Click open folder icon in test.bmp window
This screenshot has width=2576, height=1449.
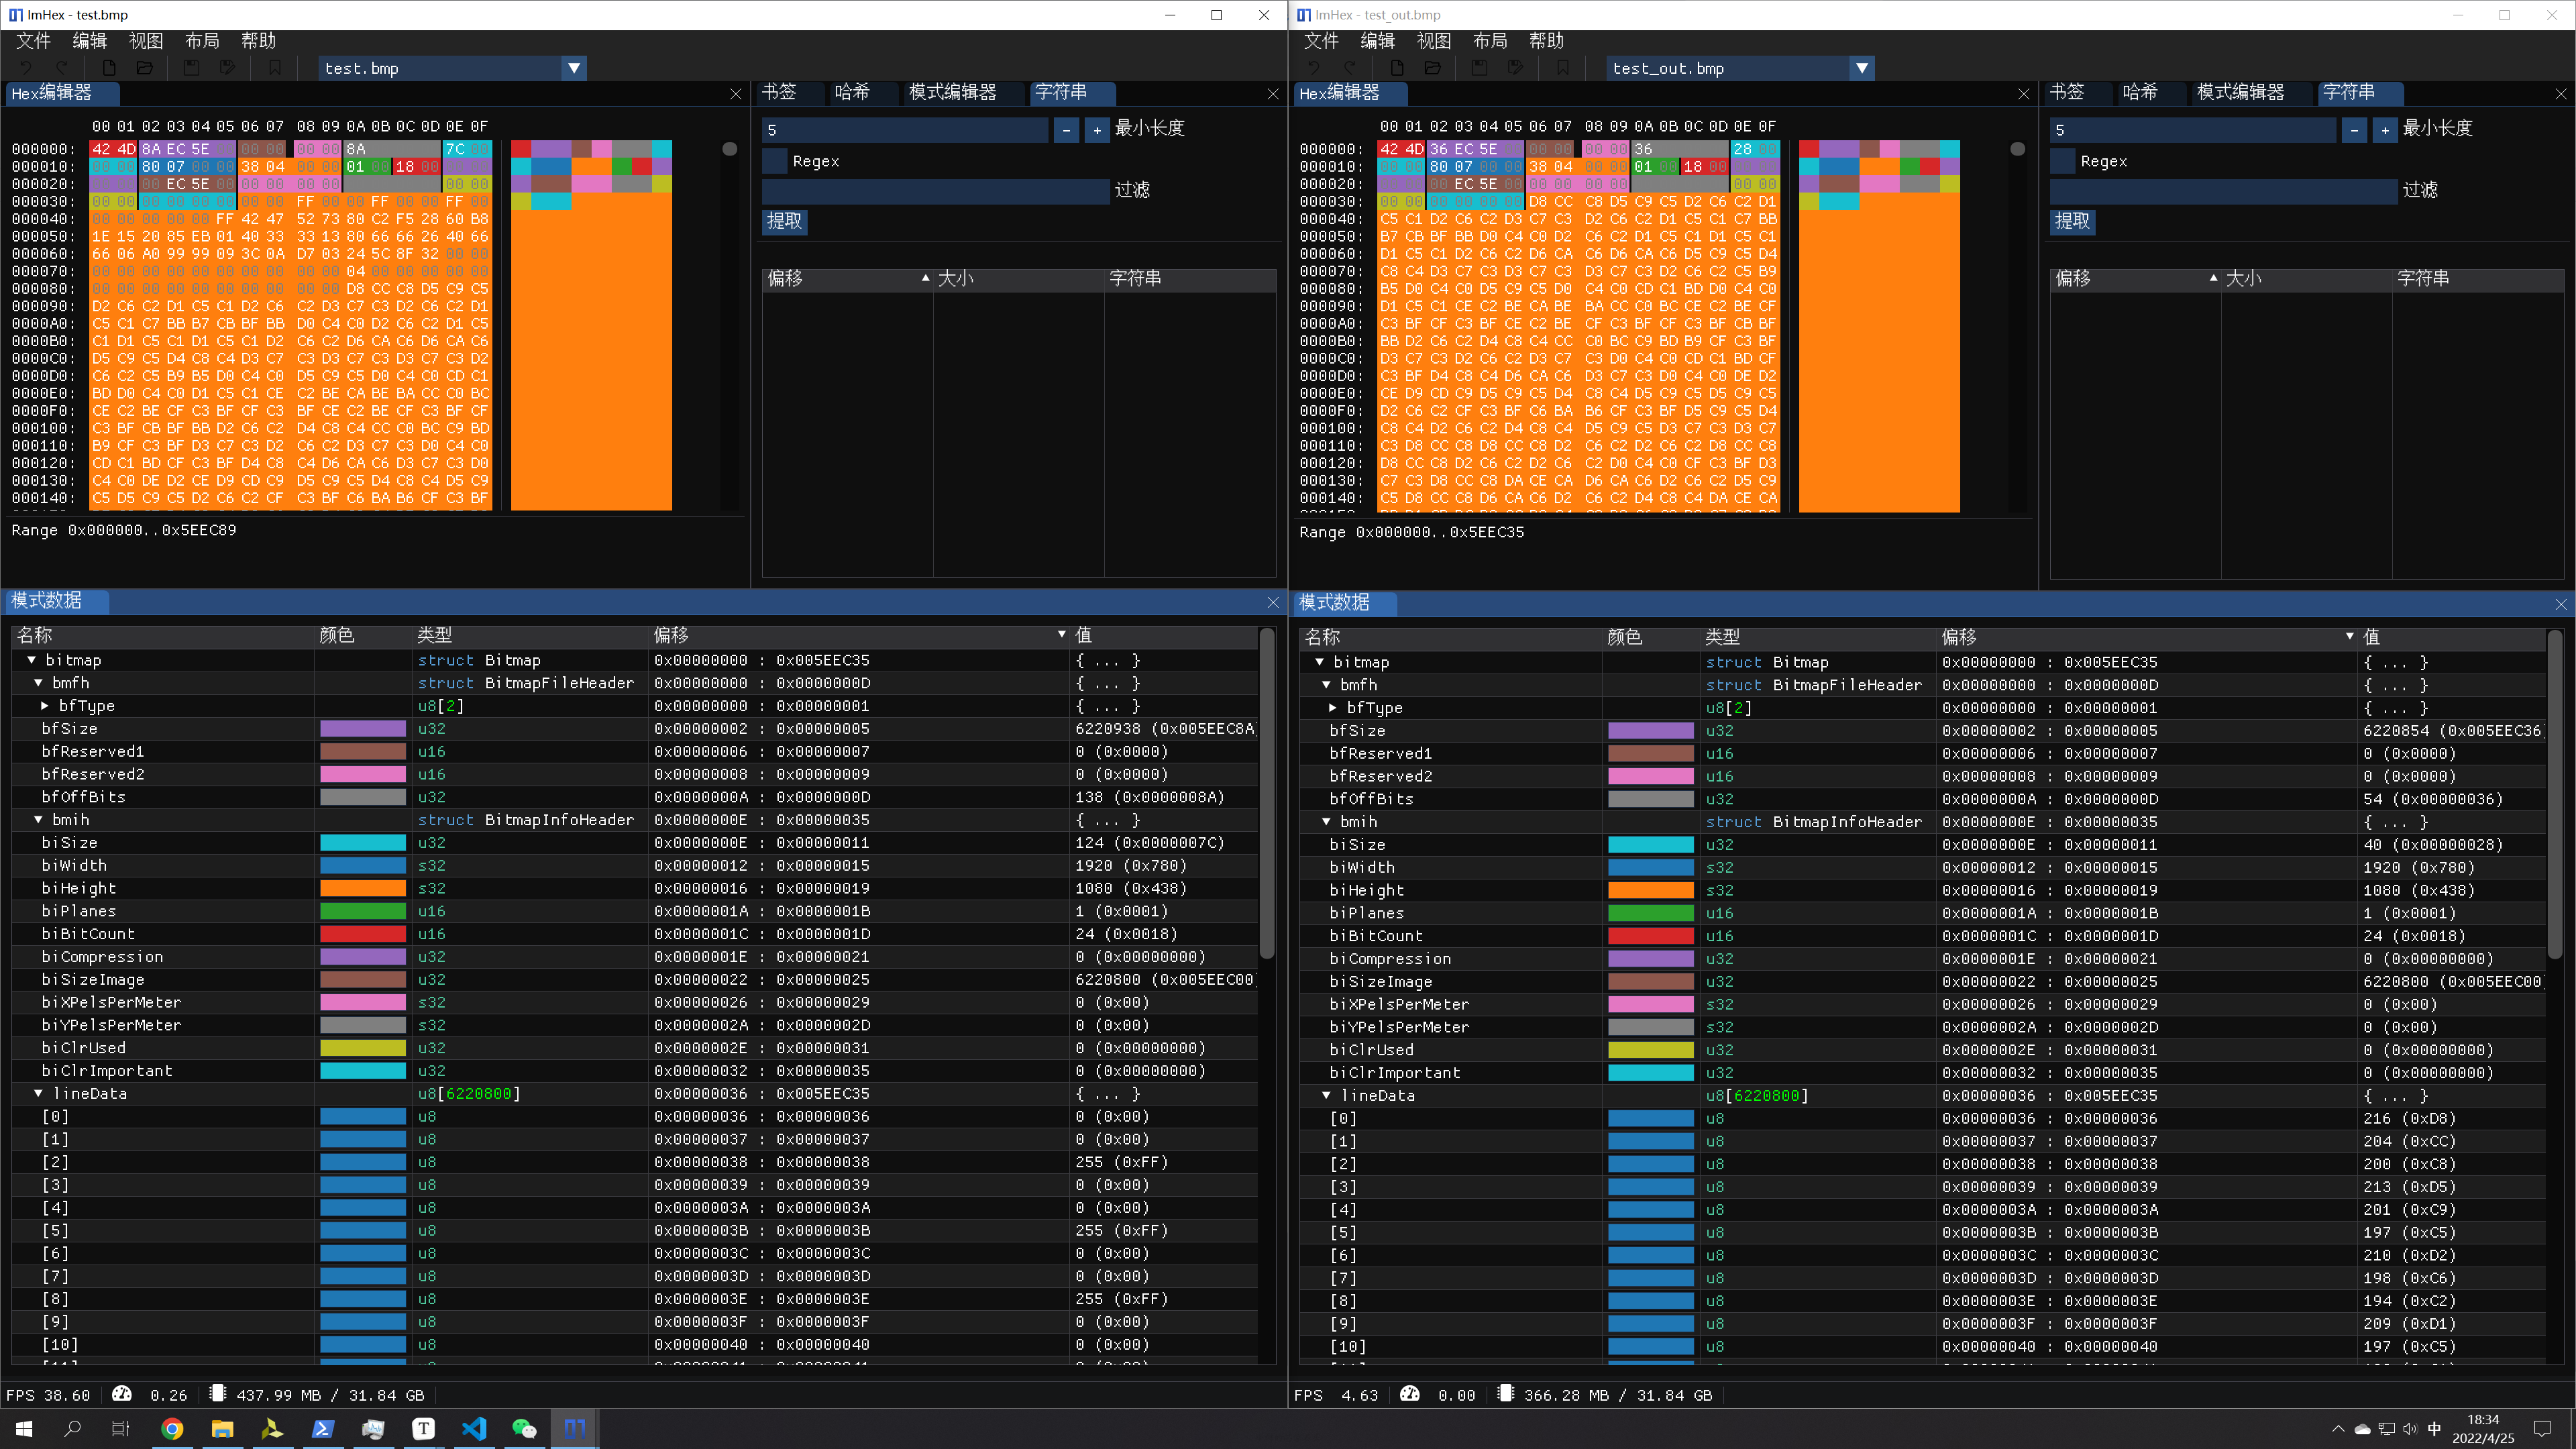[x=145, y=68]
